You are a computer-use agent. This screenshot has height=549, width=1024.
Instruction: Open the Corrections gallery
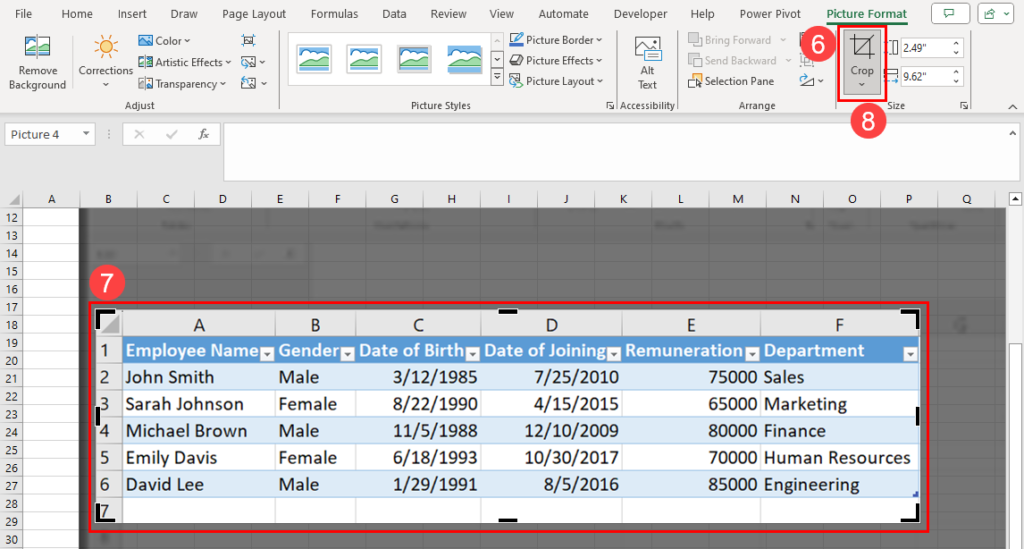(105, 62)
